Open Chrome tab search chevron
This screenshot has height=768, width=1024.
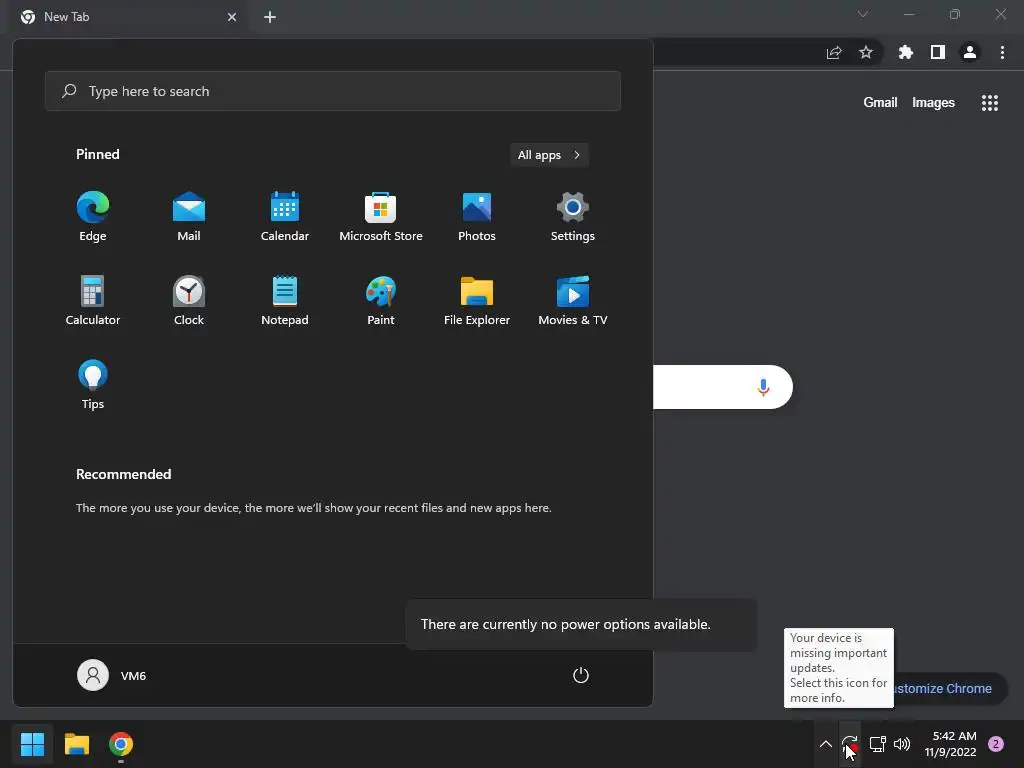point(863,14)
